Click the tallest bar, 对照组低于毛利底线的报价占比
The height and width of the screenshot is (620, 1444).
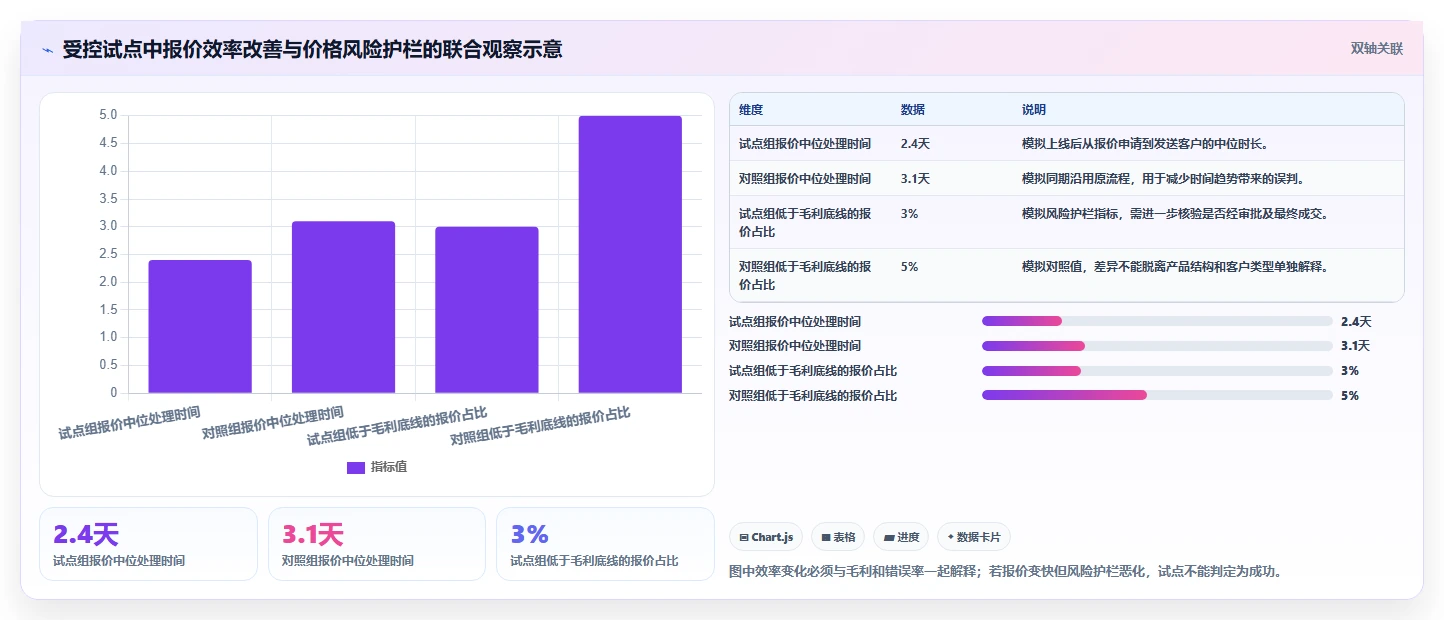[x=630, y=254]
